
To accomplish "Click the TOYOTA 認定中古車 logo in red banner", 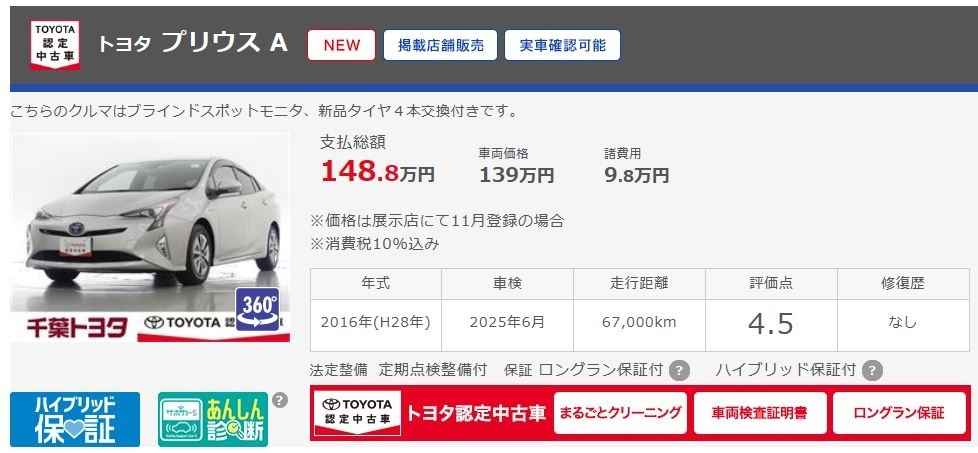I will point(357,412).
